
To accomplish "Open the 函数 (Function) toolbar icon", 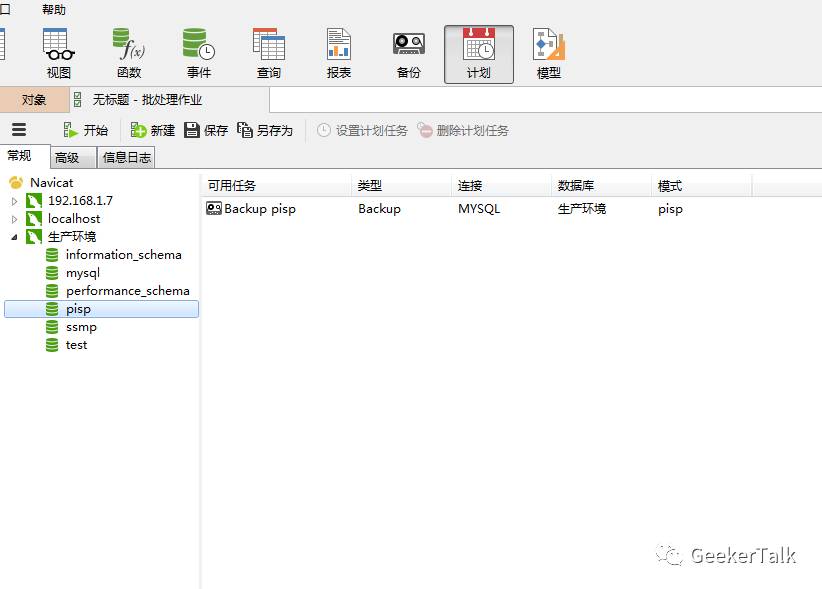I will pos(129,53).
